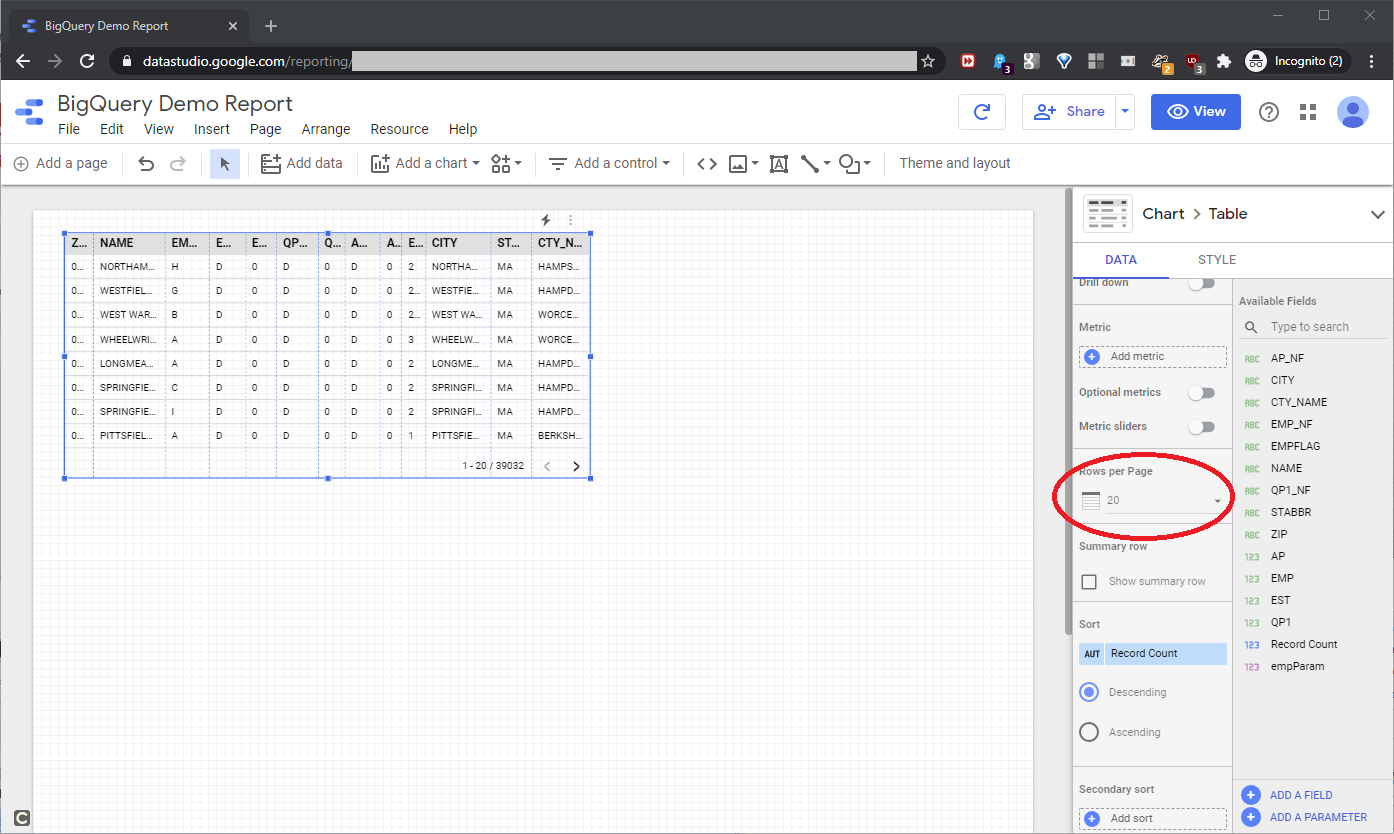1394x834 pixels.
Task: Open the Add a control dropdown
Action: point(609,163)
